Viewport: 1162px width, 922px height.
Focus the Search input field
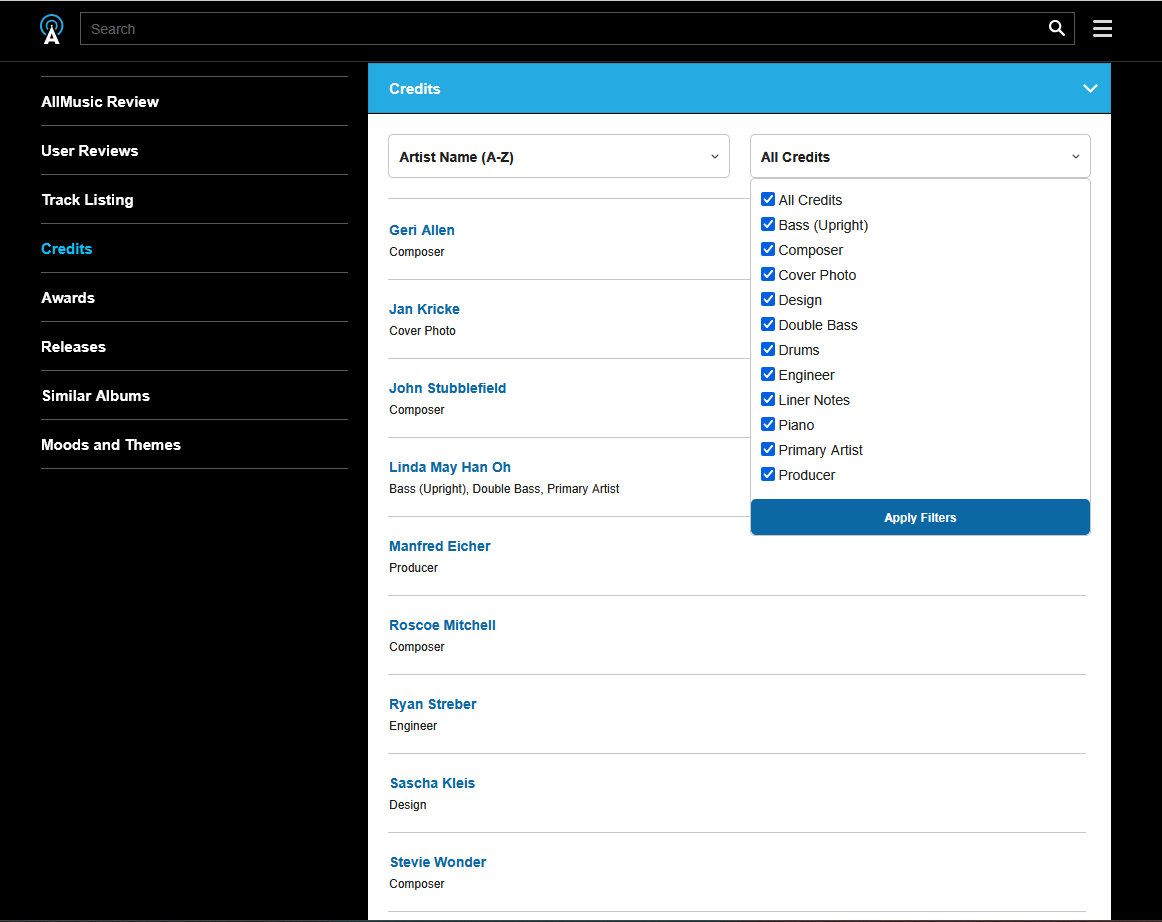tap(560, 29)
